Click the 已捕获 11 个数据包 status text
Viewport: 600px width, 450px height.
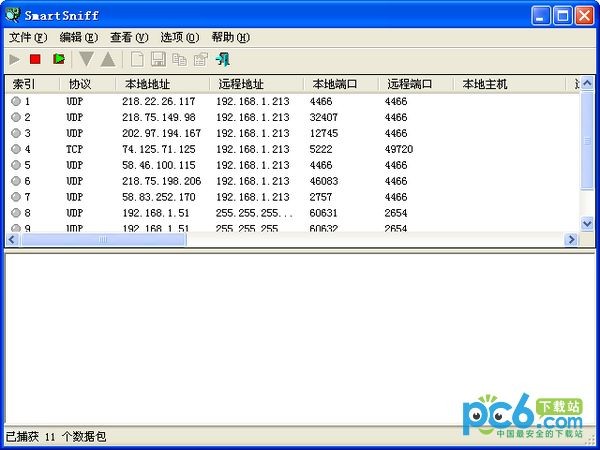coord(55,436)
